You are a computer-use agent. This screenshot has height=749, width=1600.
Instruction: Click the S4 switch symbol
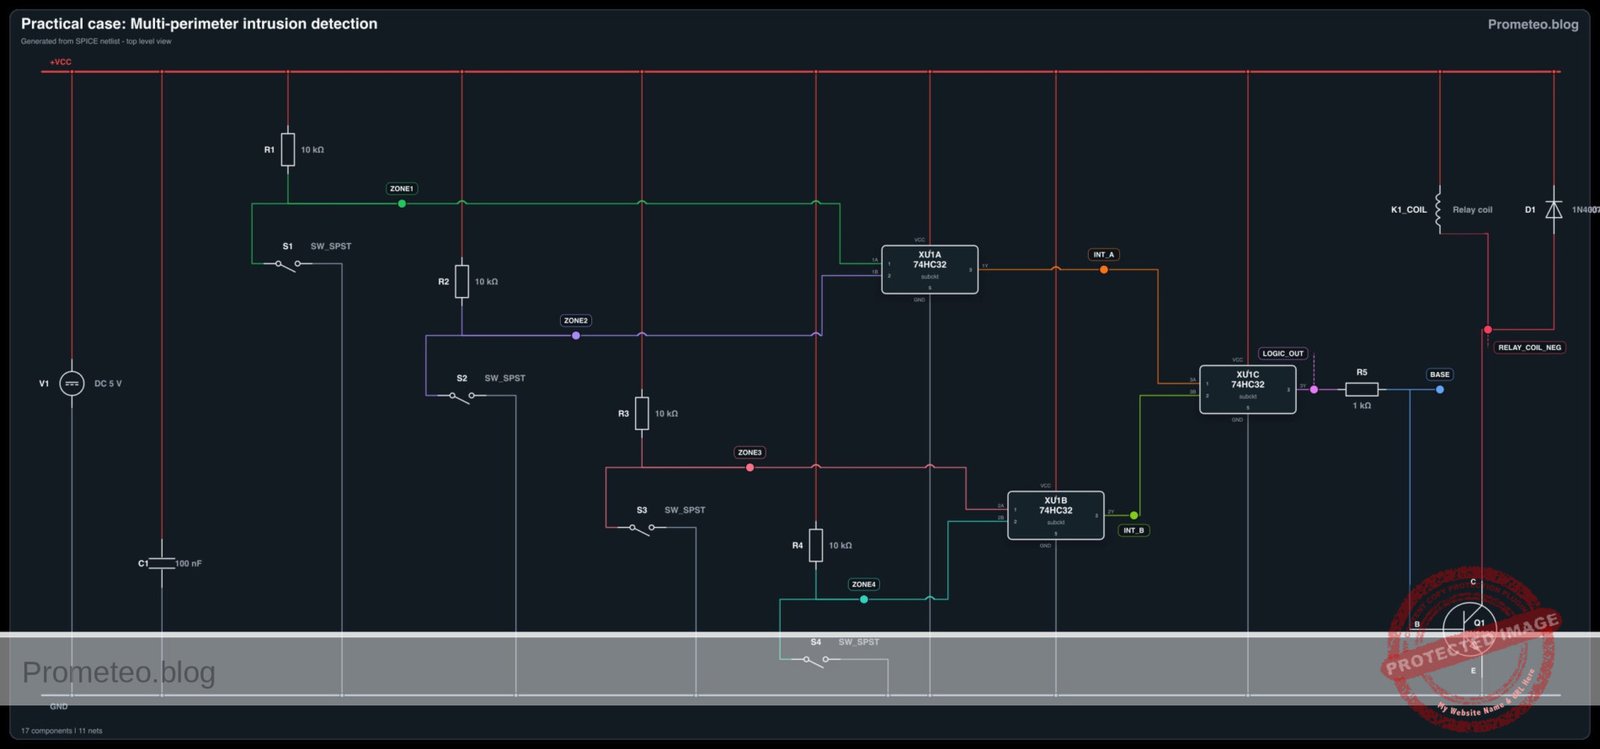pos(816,660)
